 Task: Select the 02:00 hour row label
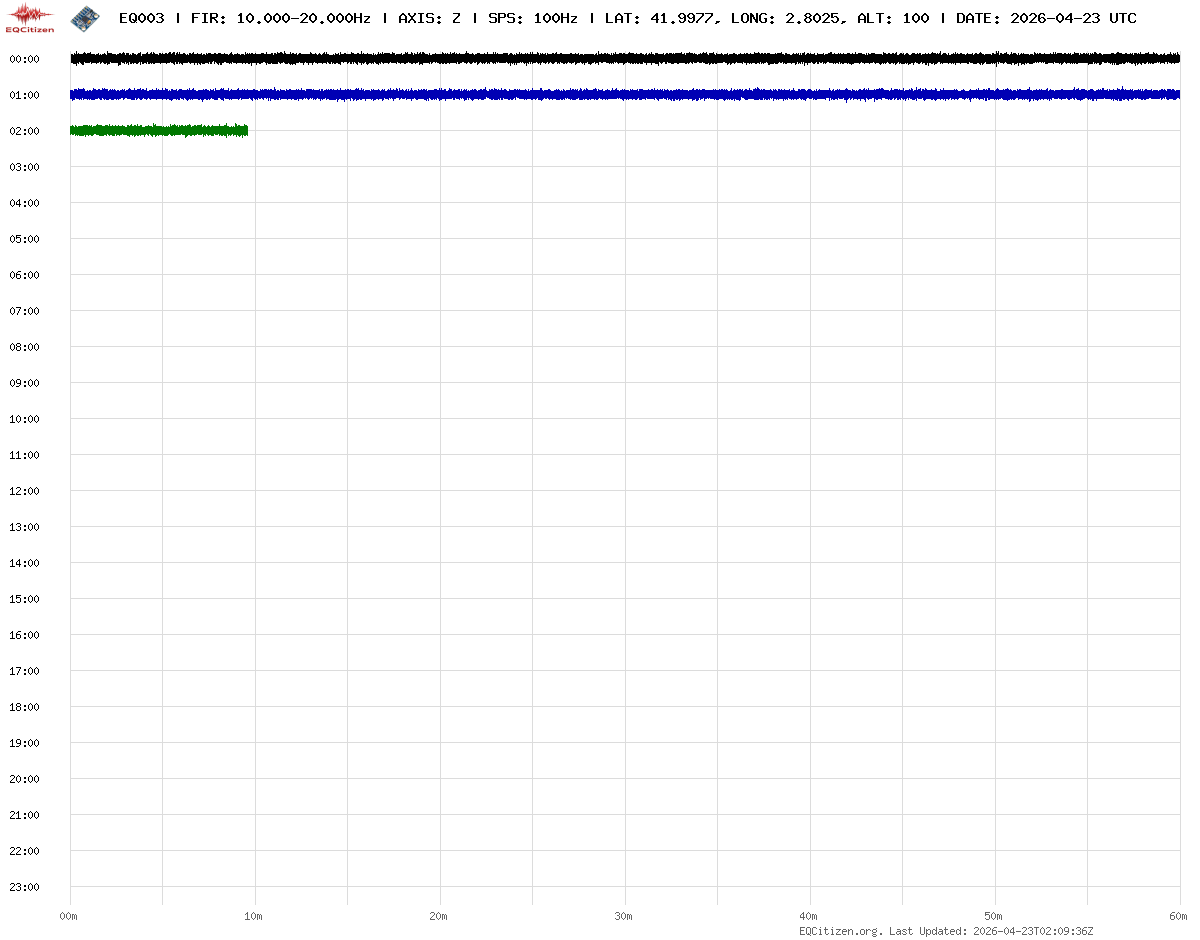(x=24, y=131)
